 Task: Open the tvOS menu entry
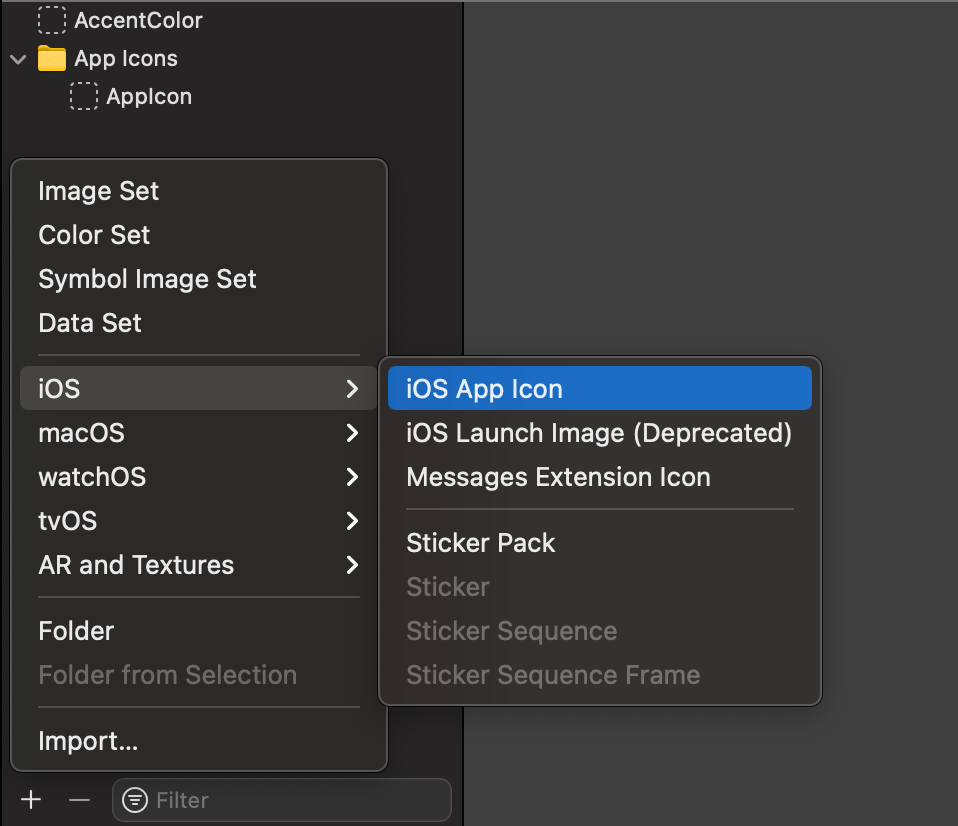point(199,521)
